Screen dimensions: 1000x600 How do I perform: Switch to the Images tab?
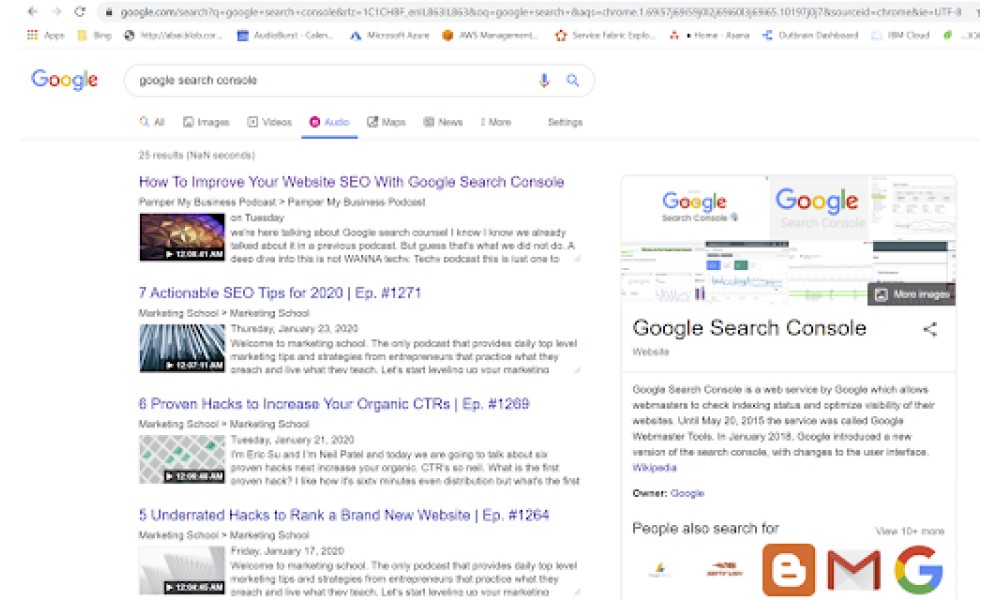[x=206, y=122]
